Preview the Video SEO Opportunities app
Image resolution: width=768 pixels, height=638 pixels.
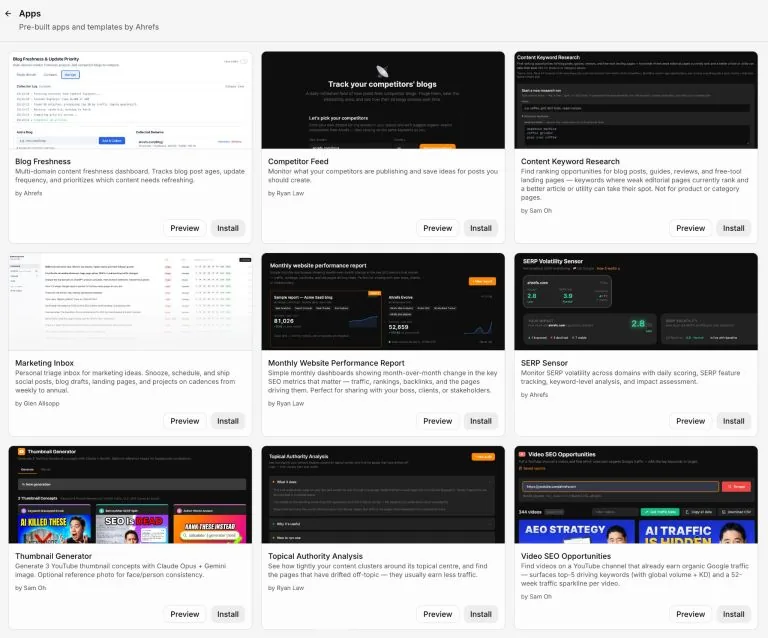(x=690, y=614)
